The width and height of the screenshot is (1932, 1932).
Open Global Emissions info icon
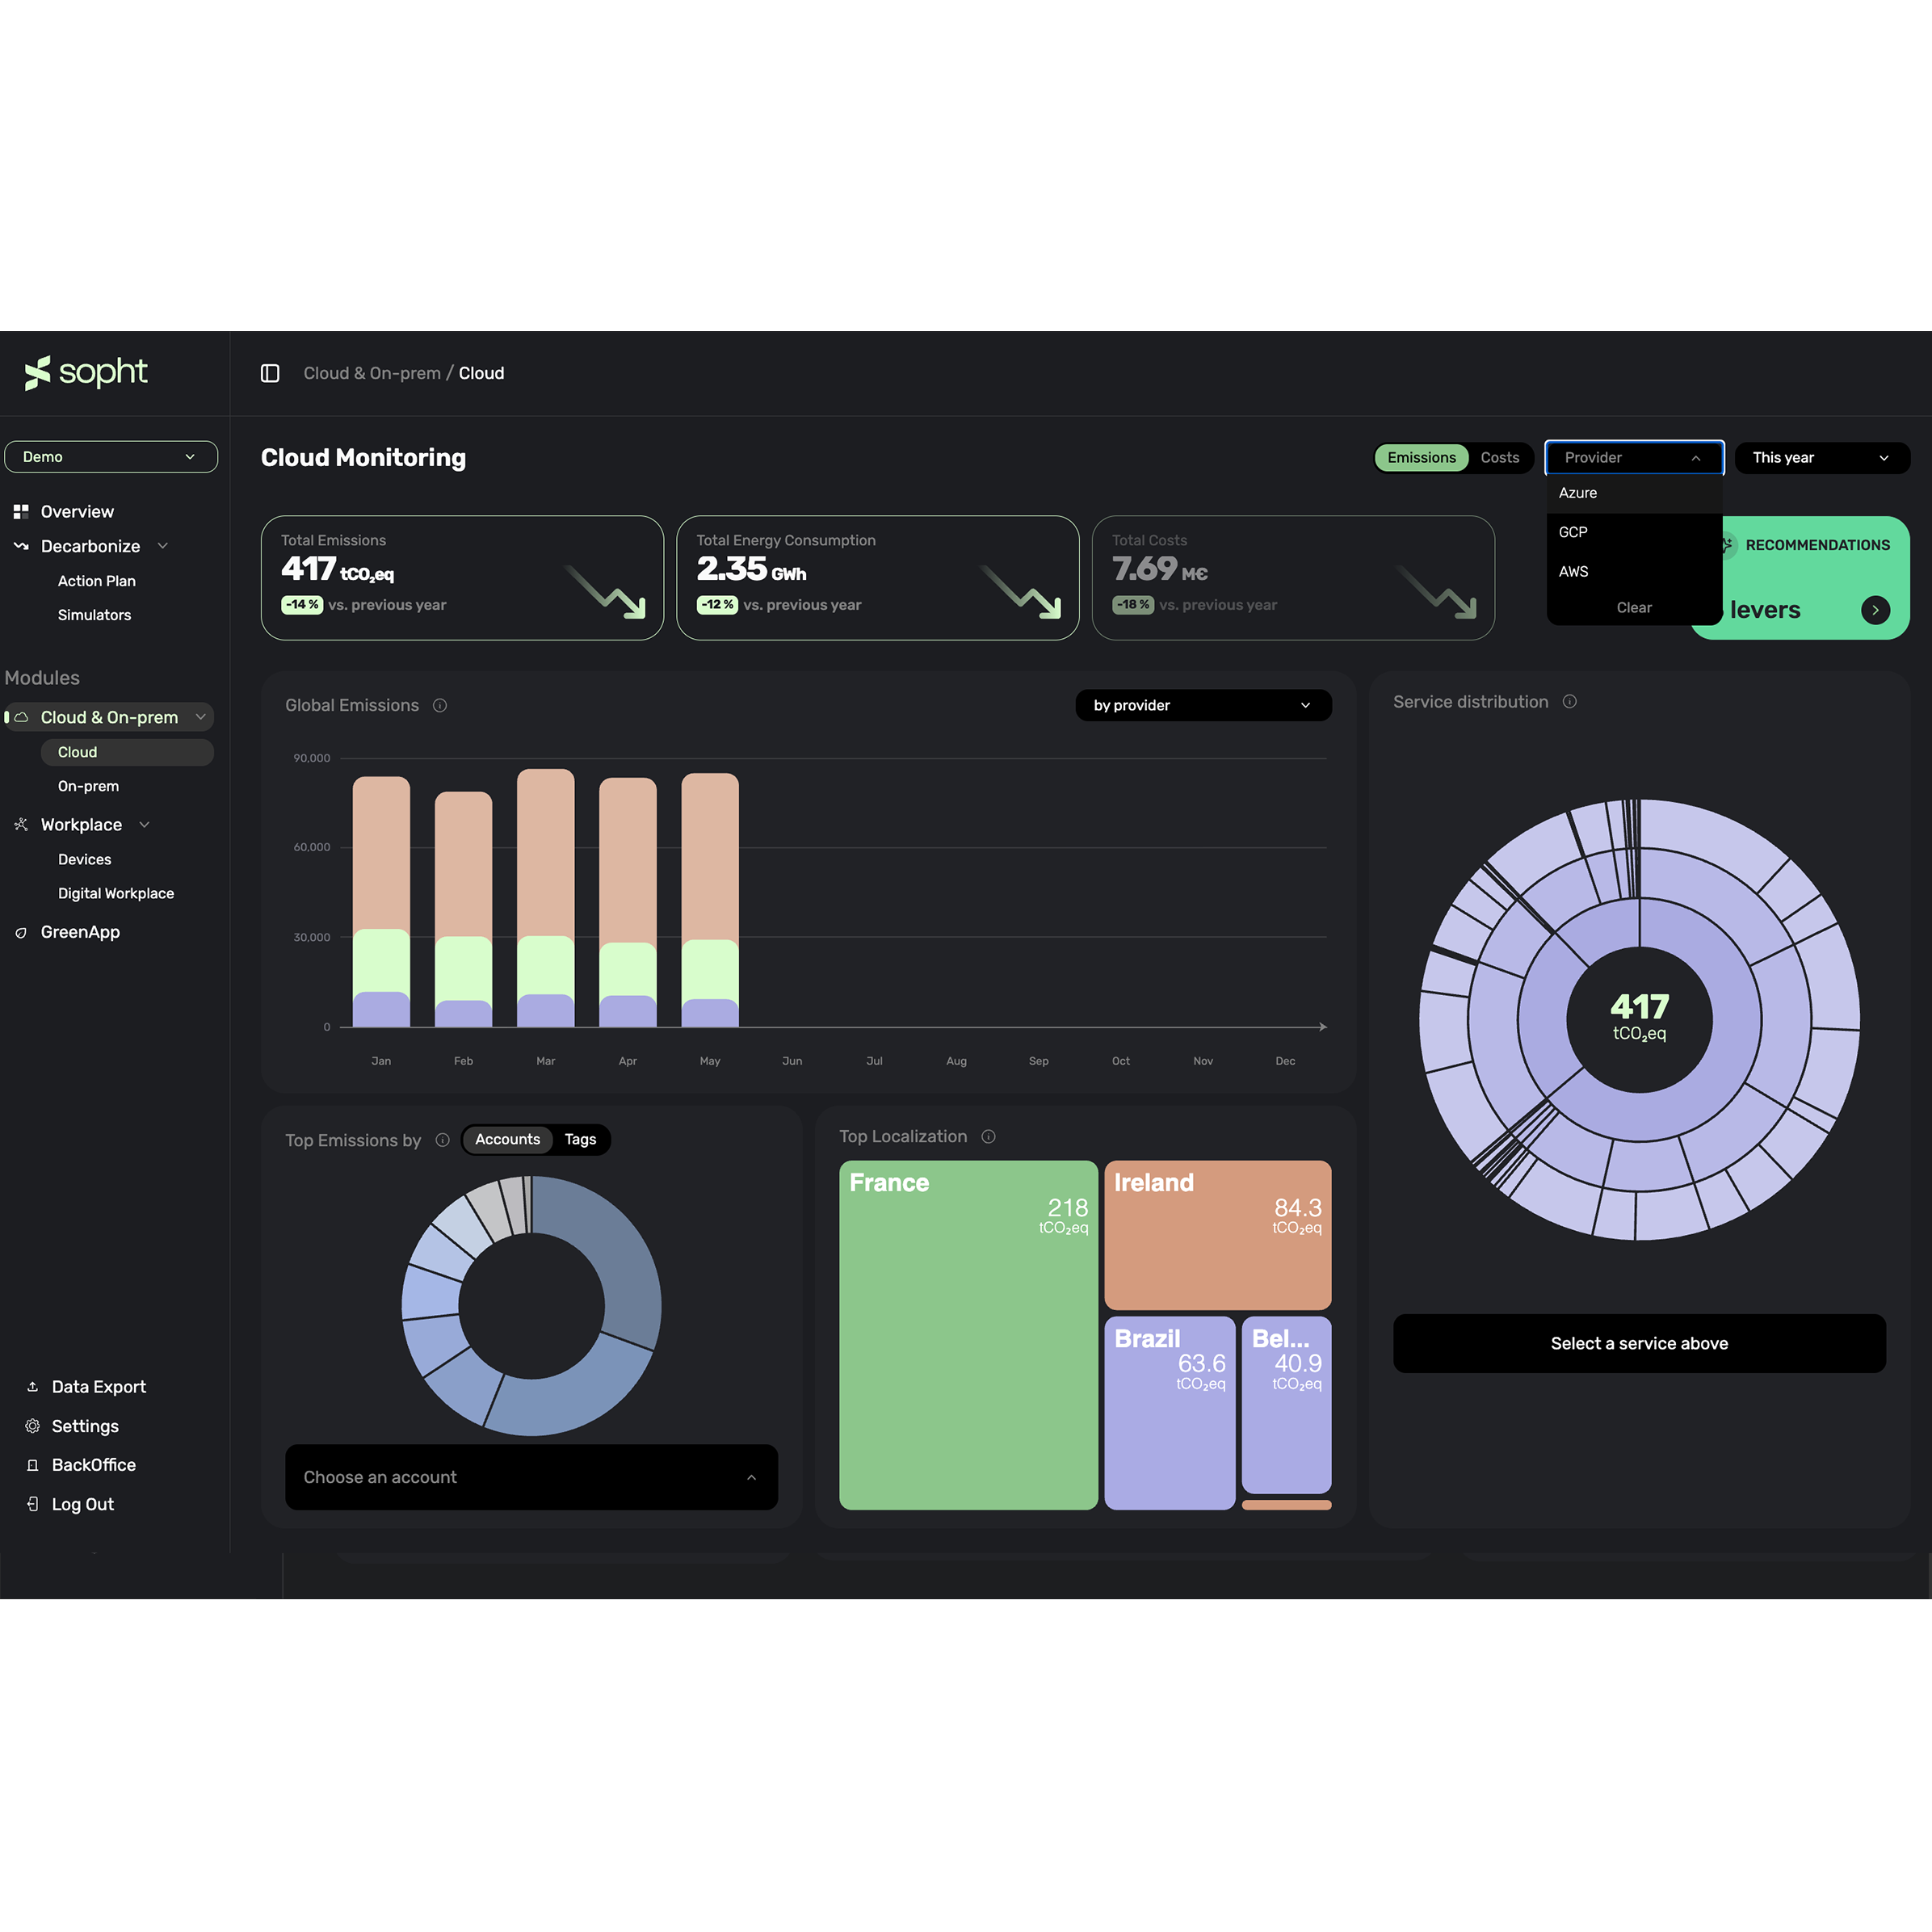(440, 705)
